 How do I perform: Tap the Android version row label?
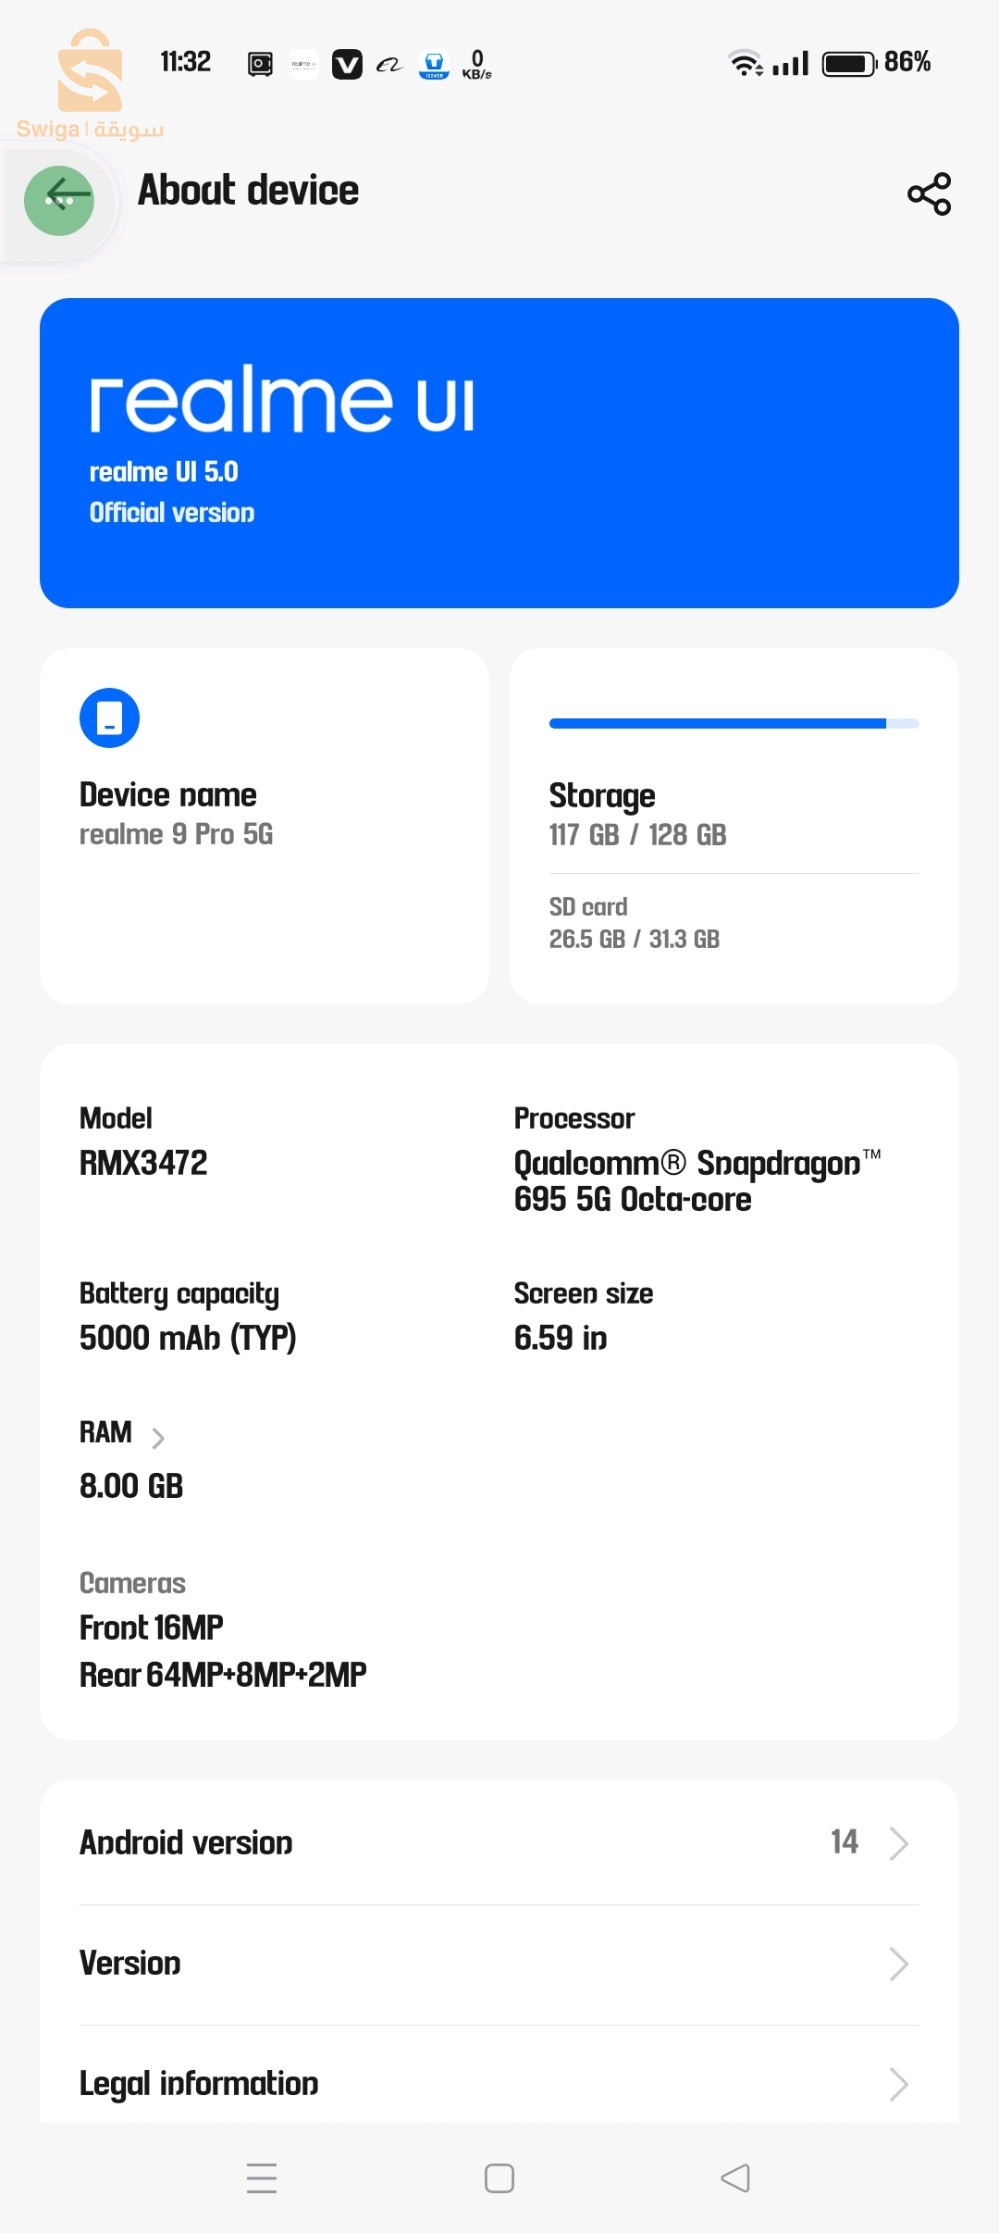click(186, 1843)
